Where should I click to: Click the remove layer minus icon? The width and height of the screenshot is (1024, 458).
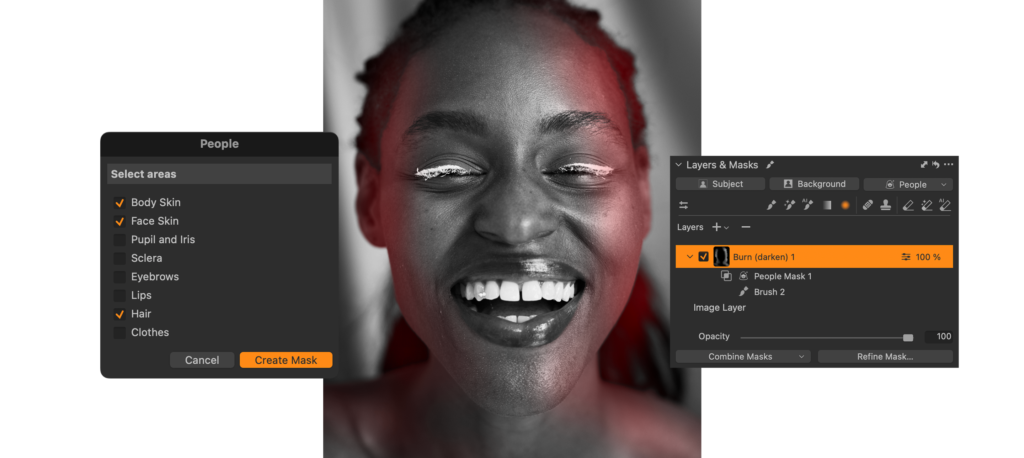pyautogui.click(x=746, y=227)
